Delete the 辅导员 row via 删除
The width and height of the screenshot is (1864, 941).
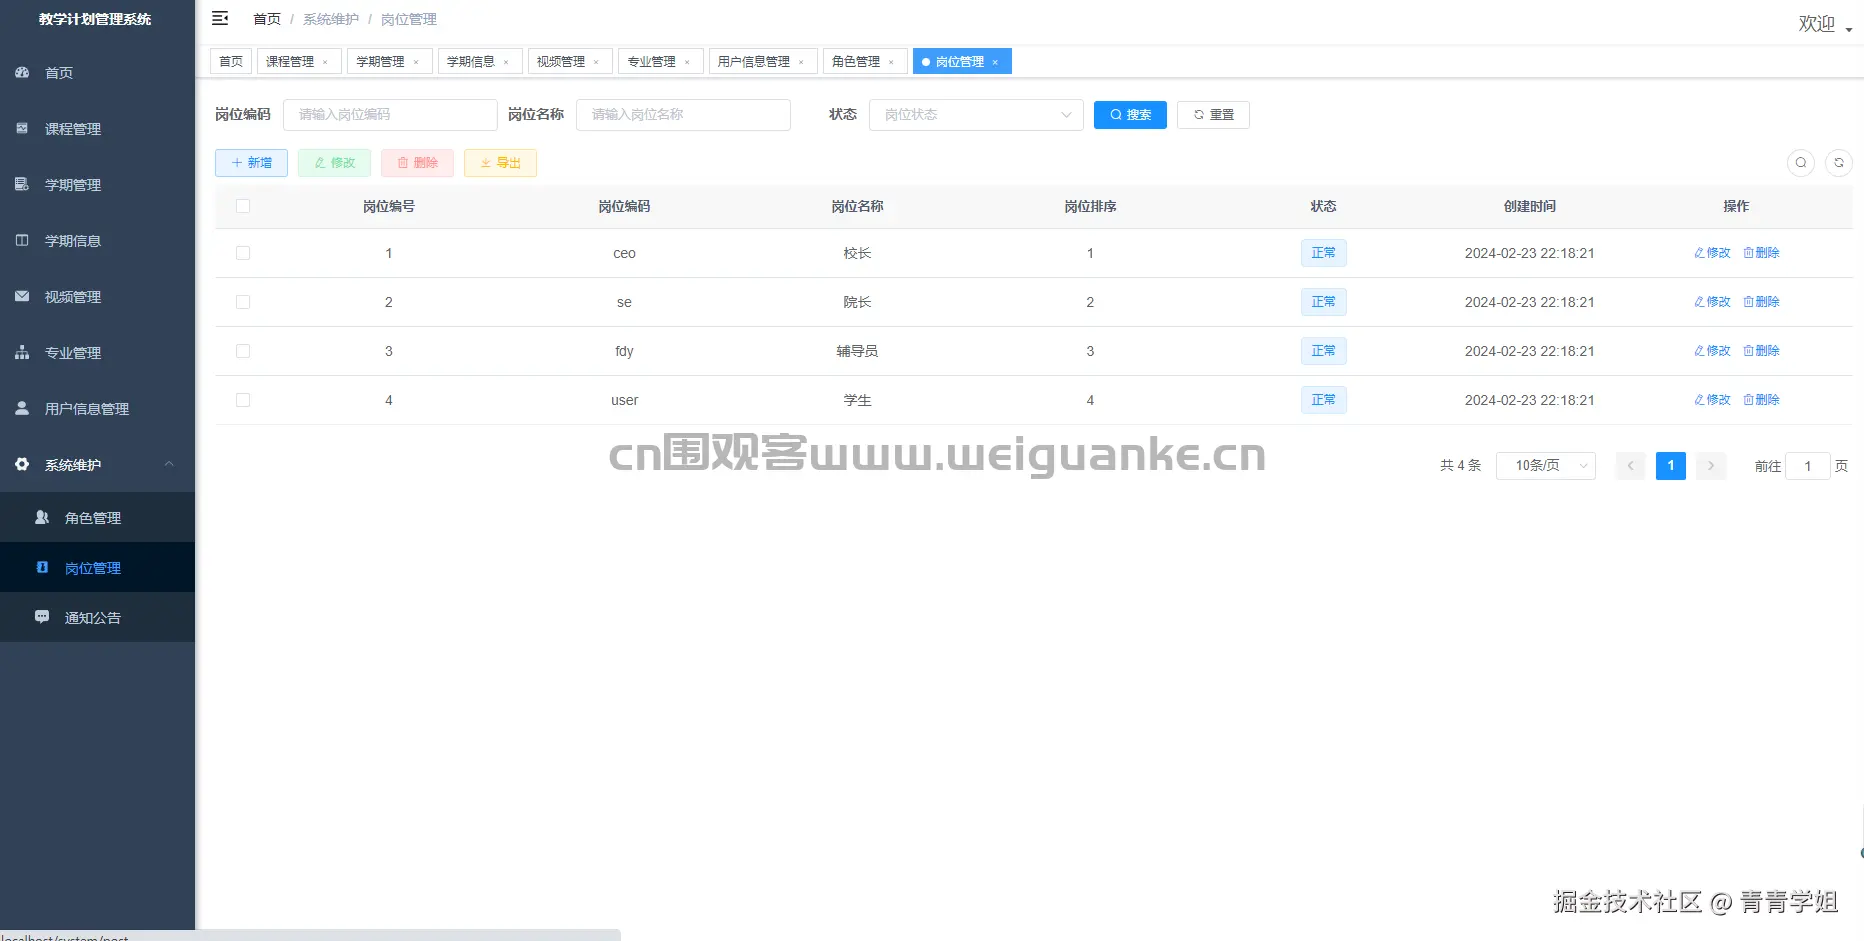(x=1761, y=351)
